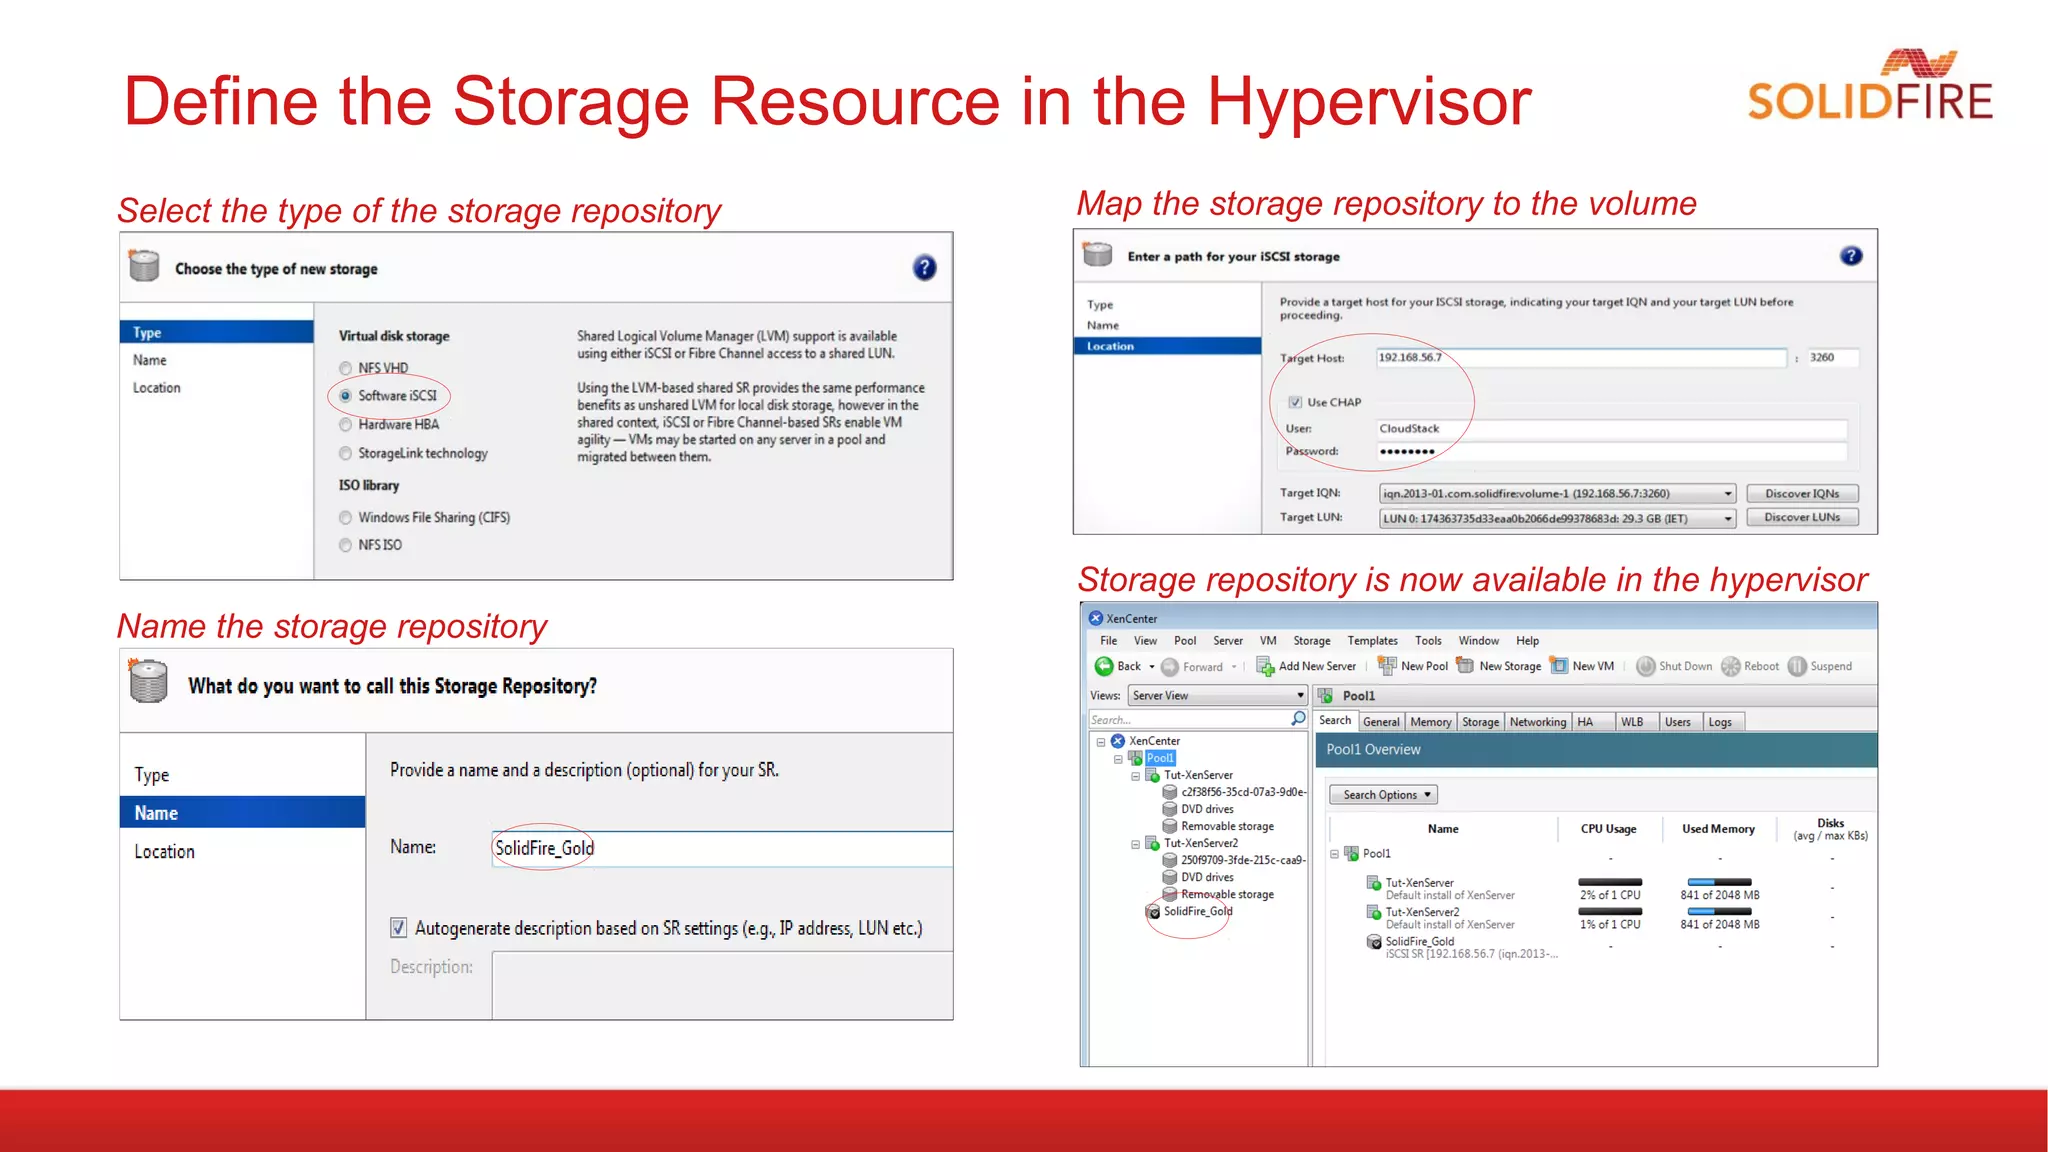
Task: Open help in iSCSI storage path dialog
Action: [x=1851, y=256]
